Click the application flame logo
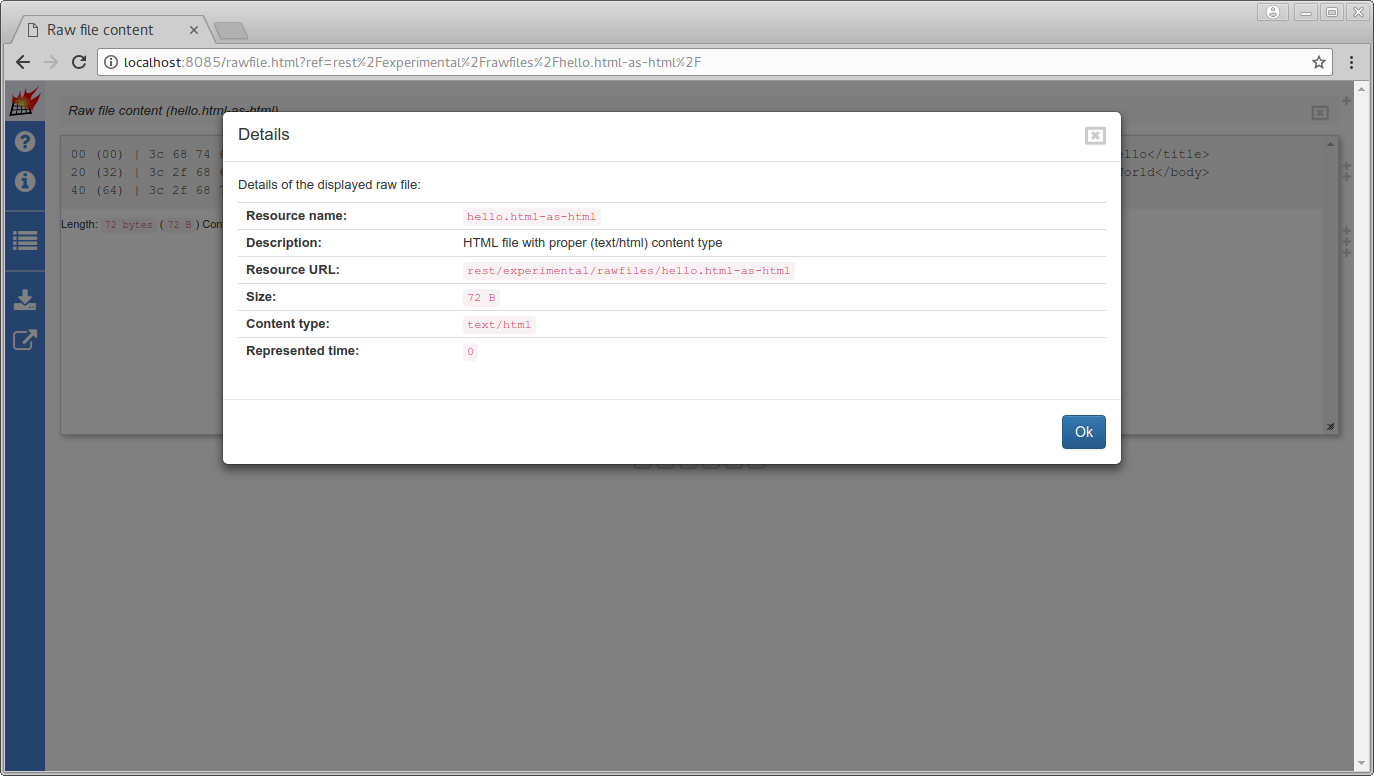 click(x=24, y=100)
